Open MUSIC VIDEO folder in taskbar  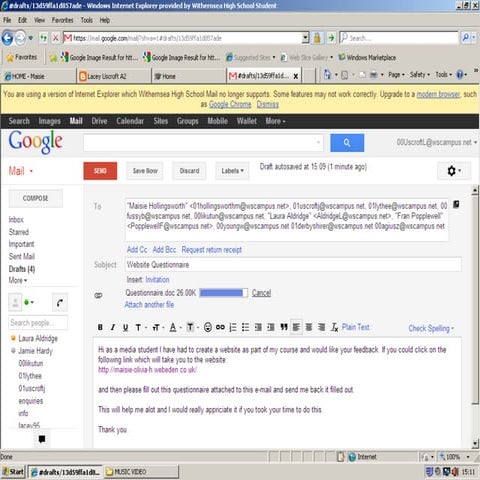(x=142, y=472)
